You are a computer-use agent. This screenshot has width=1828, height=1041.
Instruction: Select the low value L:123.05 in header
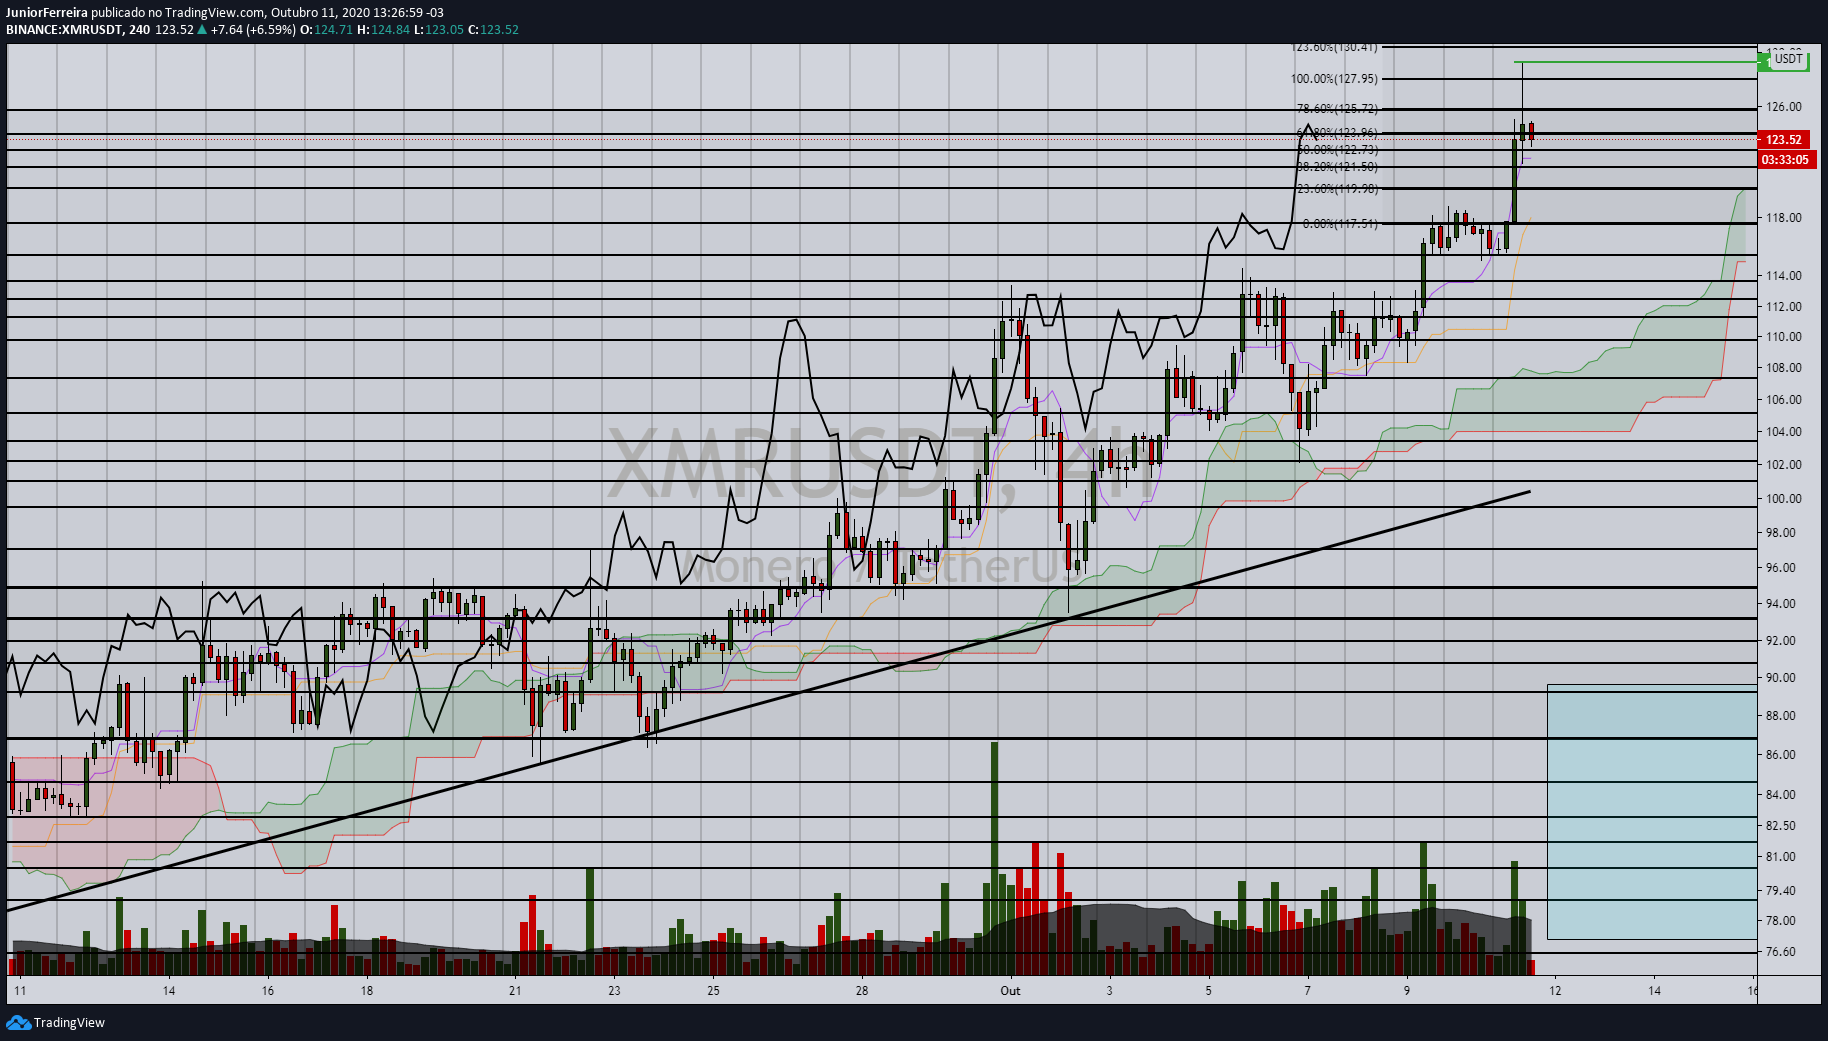439,30
